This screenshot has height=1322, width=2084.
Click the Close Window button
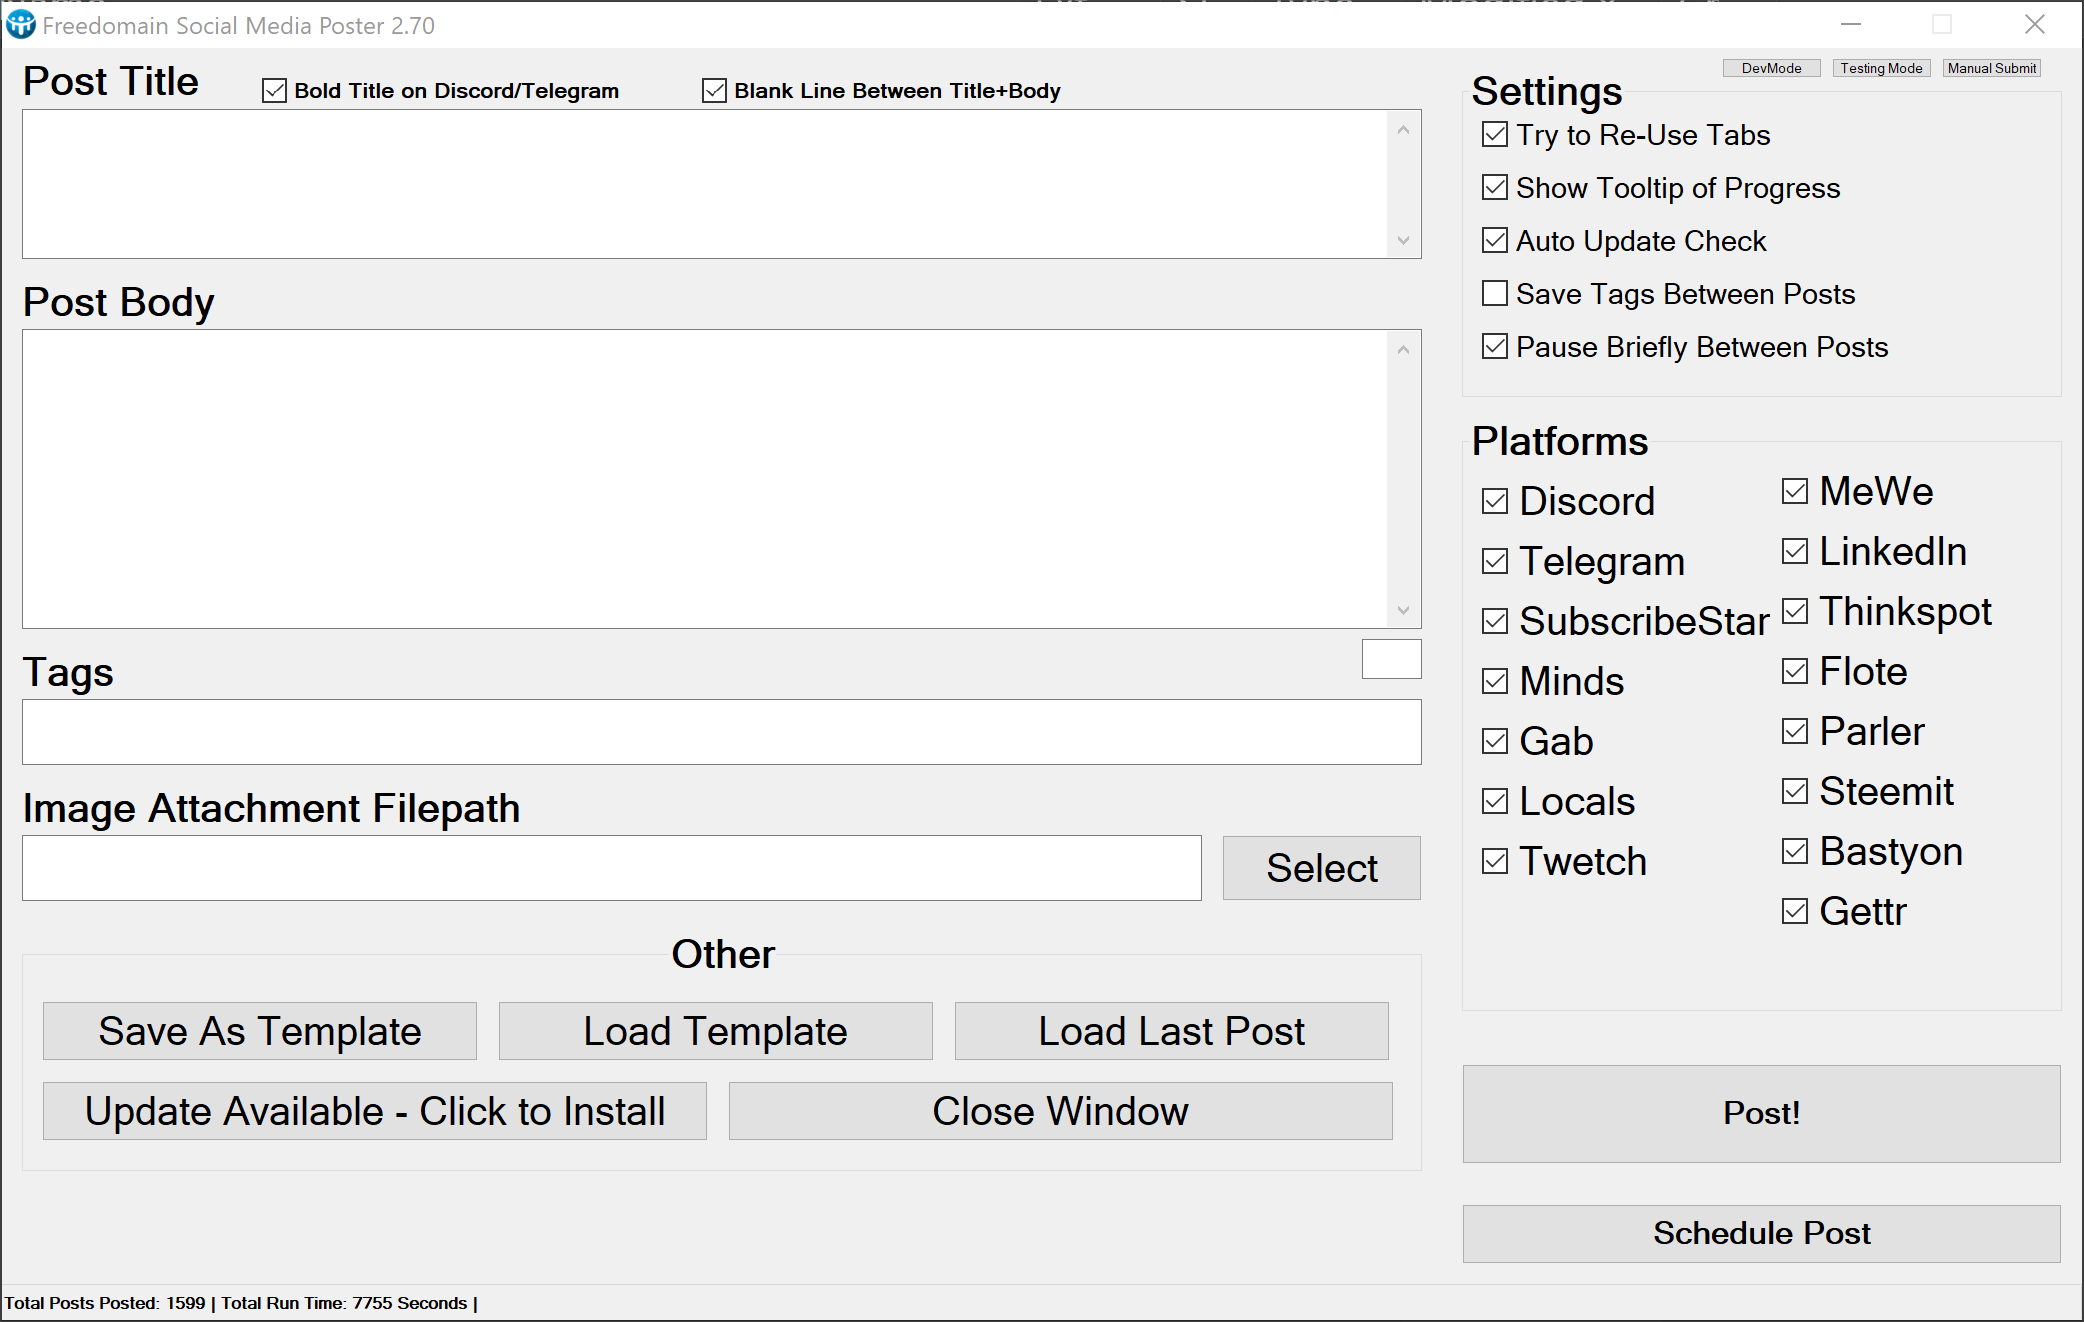pyautogui.click(x=1061, y=1111)
